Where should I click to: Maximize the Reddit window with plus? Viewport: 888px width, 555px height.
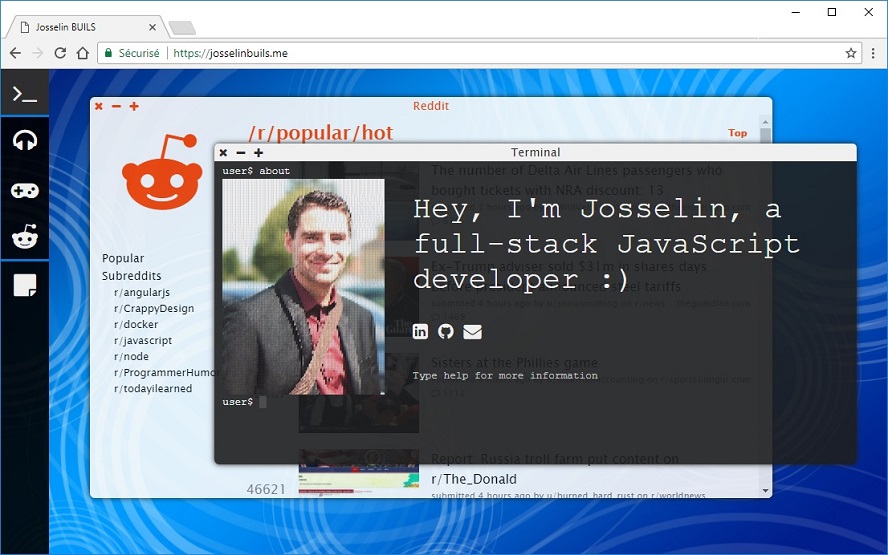[x=134, y=106]
